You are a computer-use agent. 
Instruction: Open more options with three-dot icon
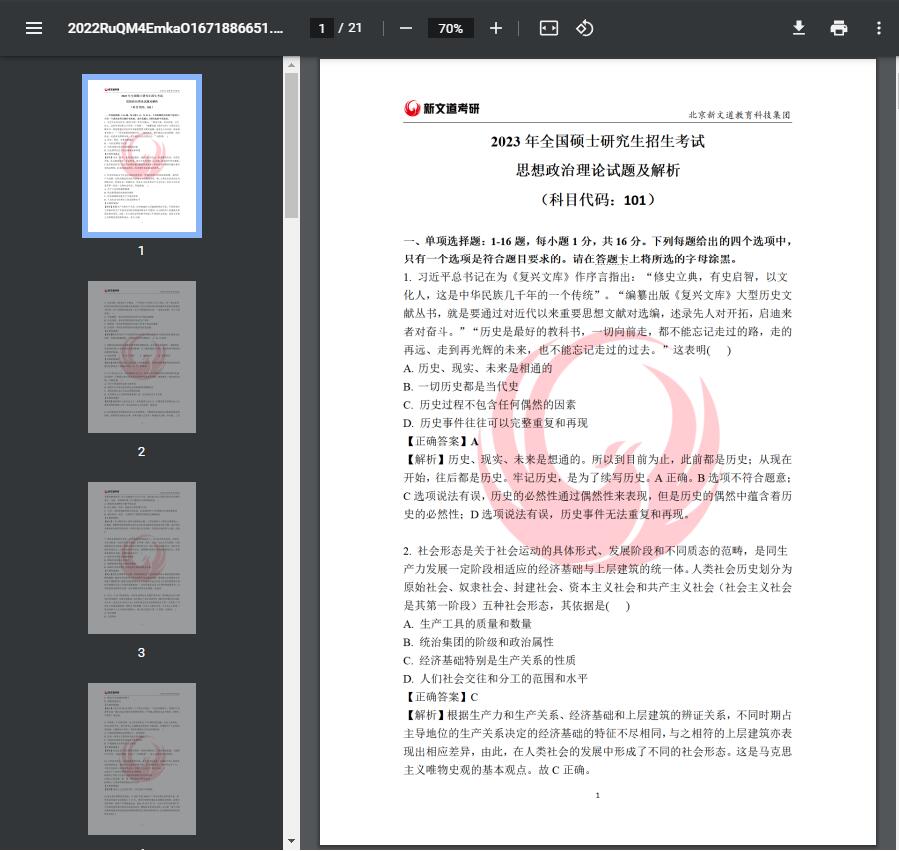[879, 28]
